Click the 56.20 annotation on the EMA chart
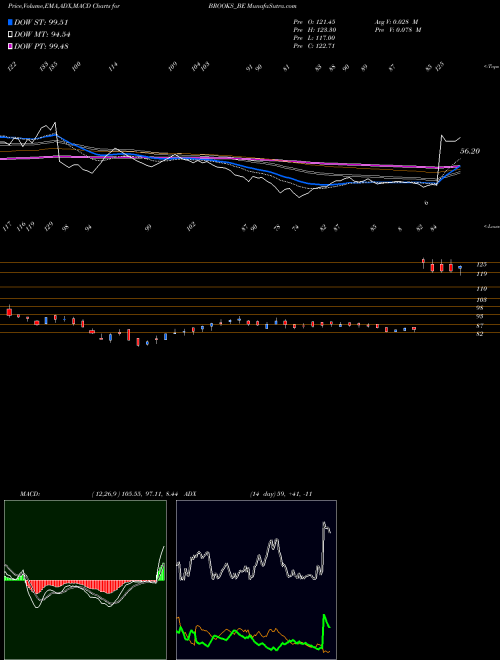Screen dimensions: 500x660 [x=470, y=151]
